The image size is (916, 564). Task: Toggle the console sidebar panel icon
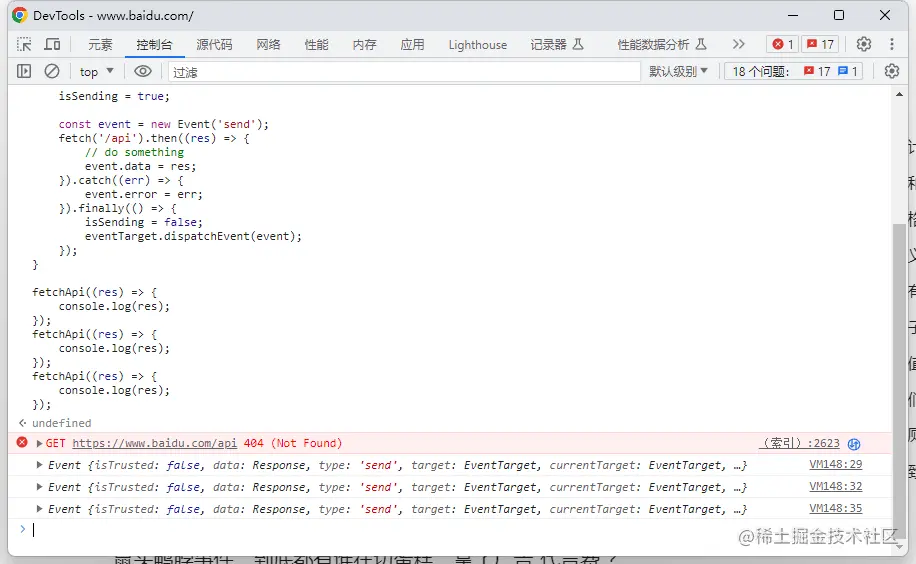pos(24,71)
